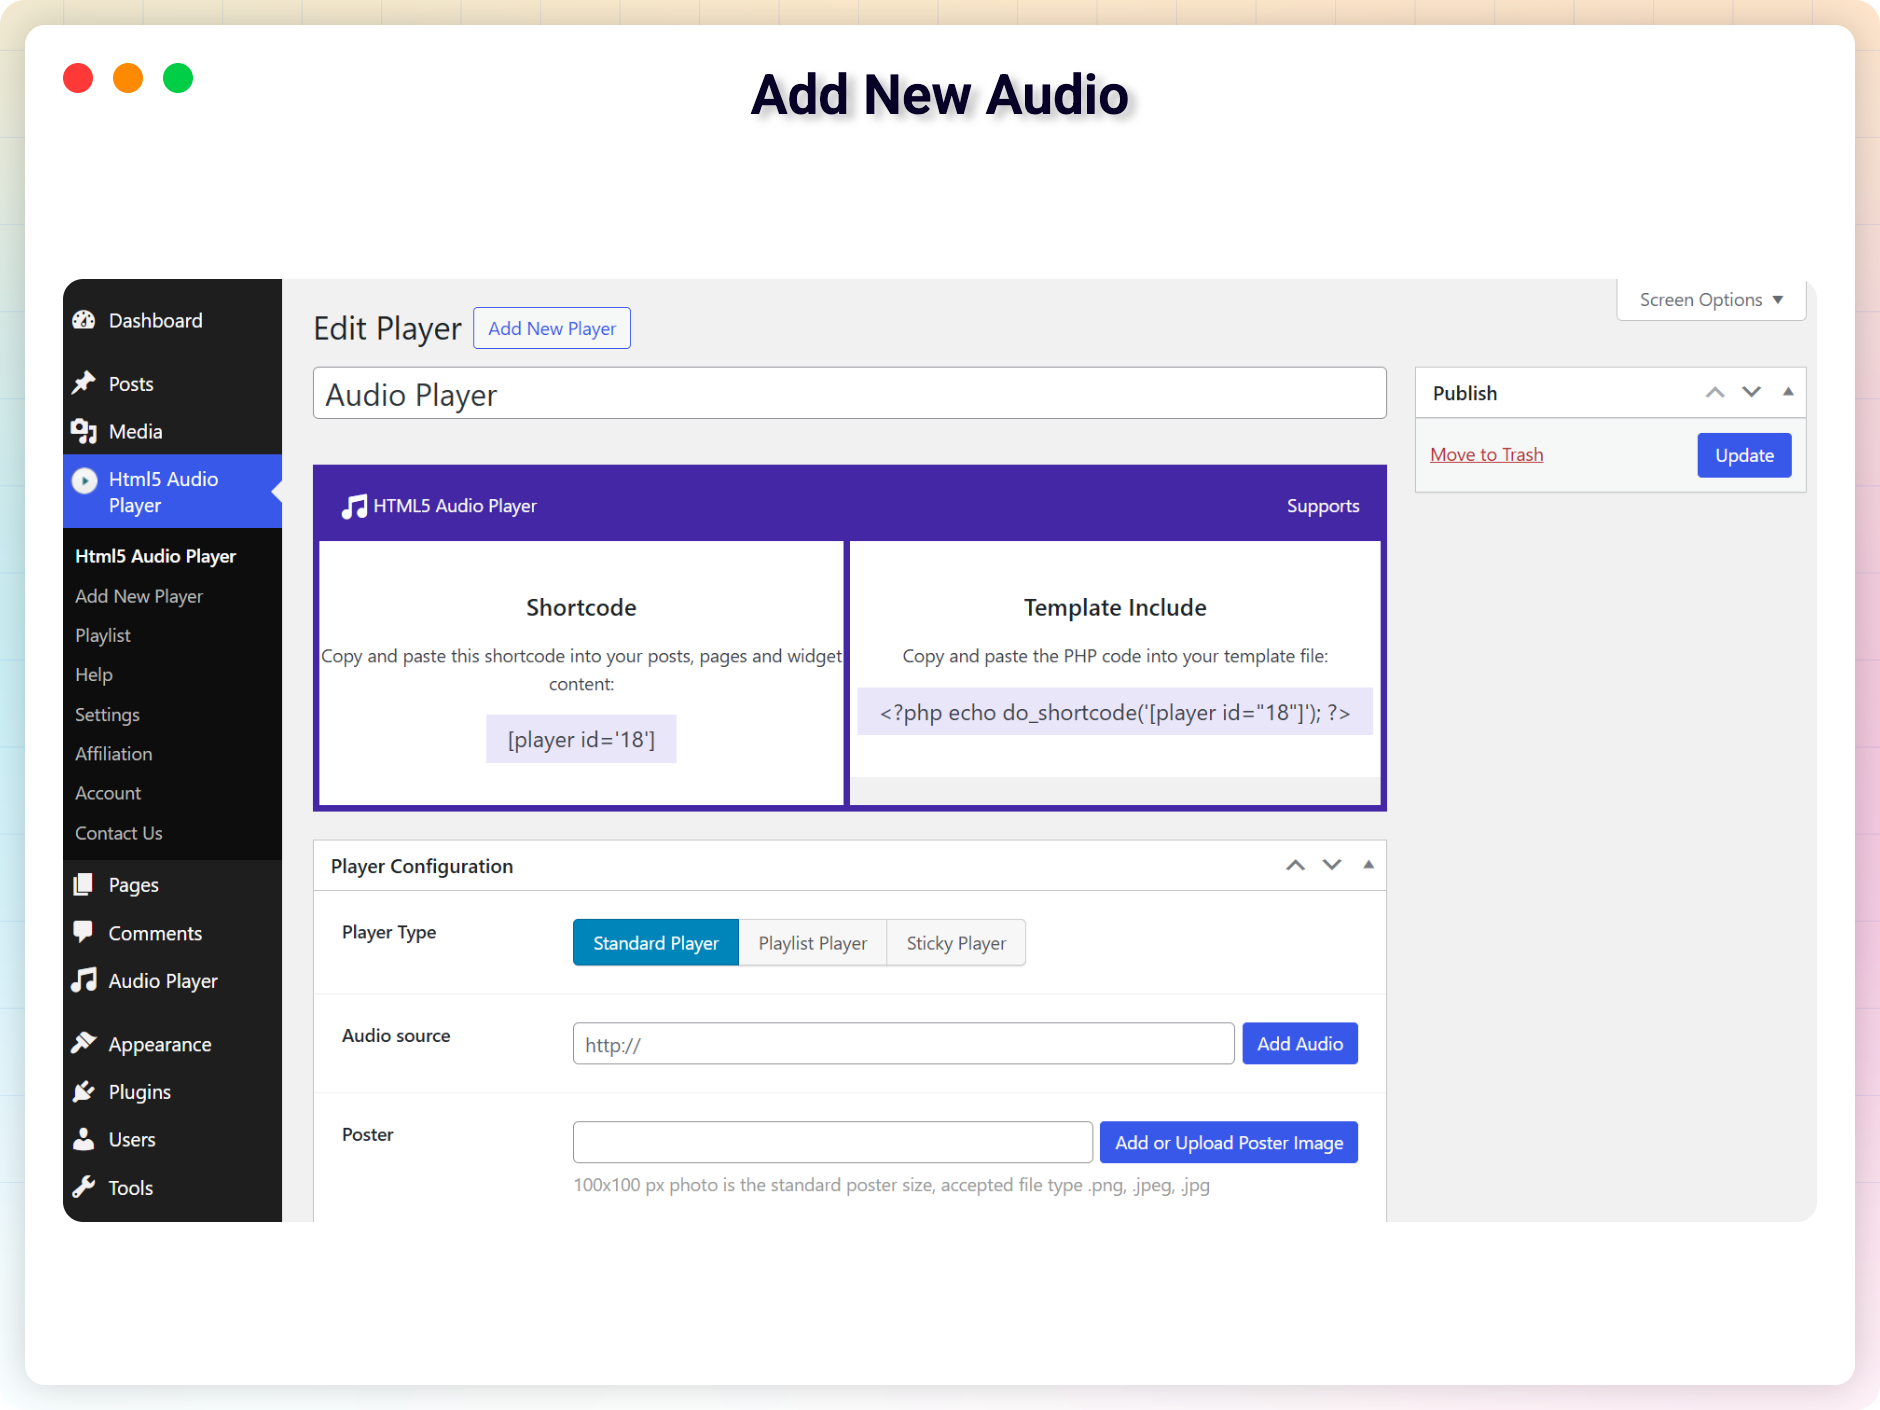
Task: Open the Help submenu item
Action: coord(94,675)
